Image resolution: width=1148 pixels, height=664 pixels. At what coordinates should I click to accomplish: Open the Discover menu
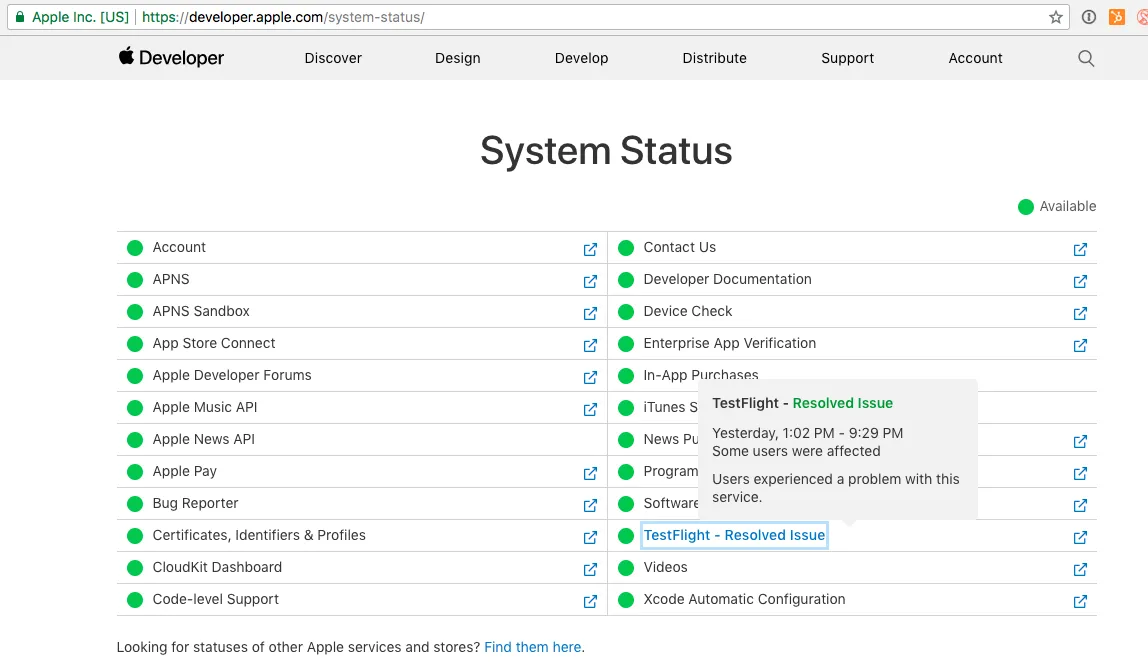[x=333, y=58]
